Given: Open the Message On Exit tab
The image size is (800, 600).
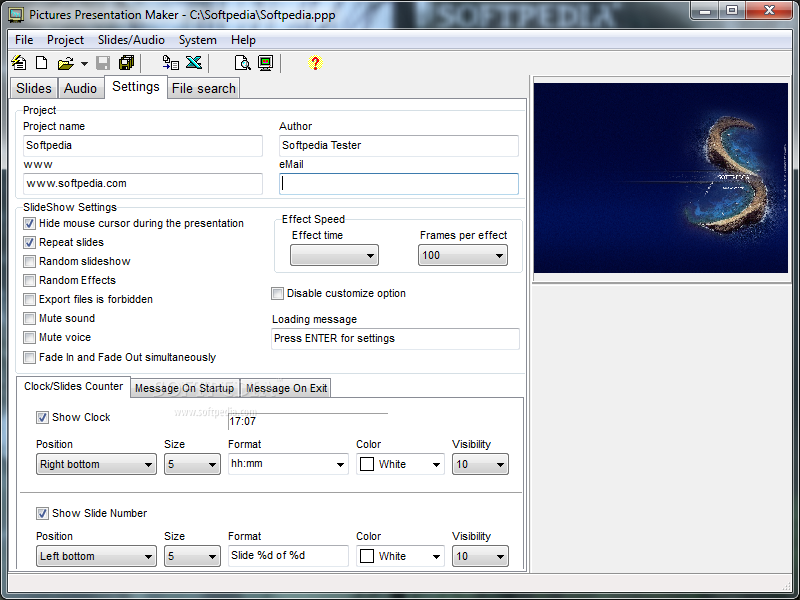Looking at the screenshot, I should (286, 388).
